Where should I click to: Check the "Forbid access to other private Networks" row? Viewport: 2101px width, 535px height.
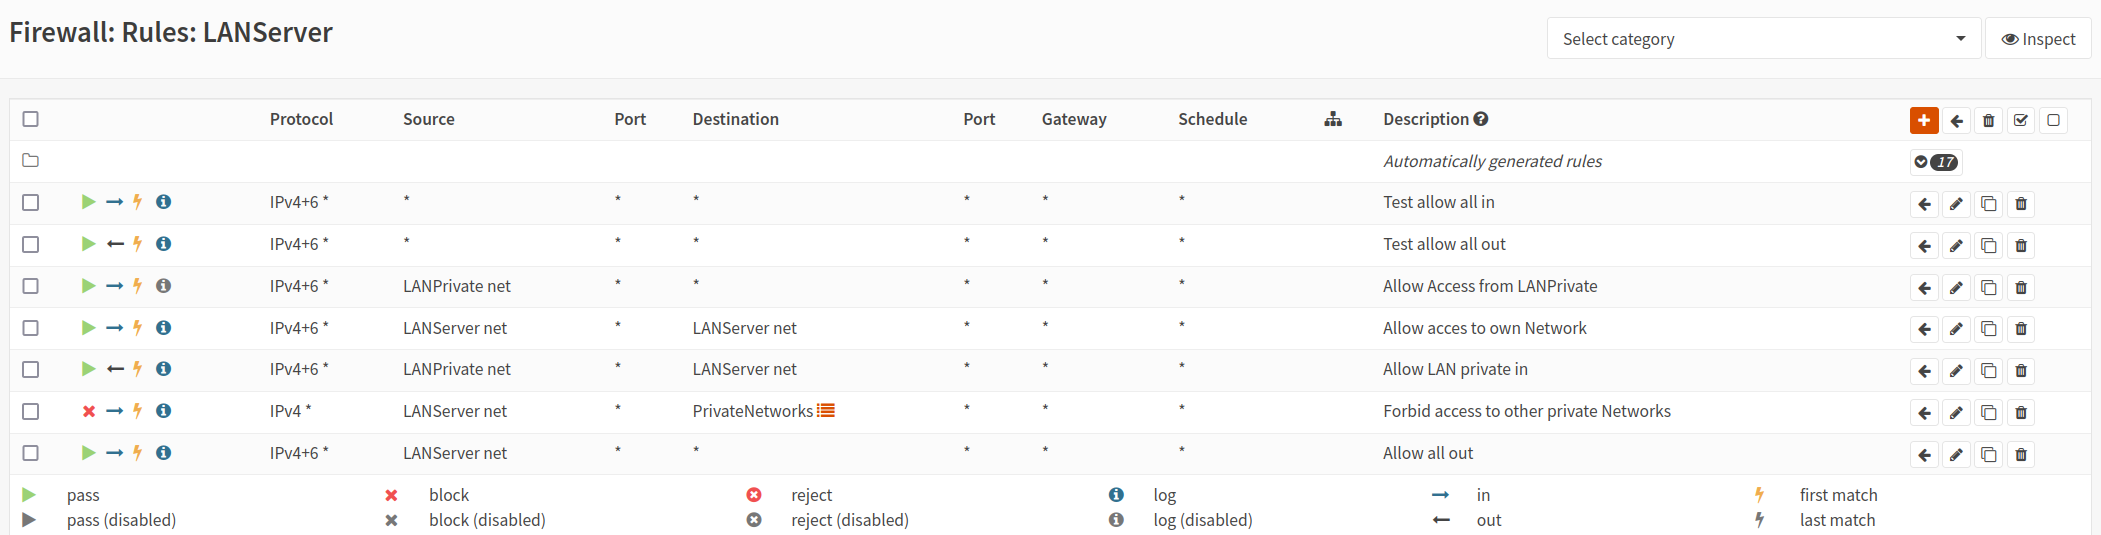point(31,411)
